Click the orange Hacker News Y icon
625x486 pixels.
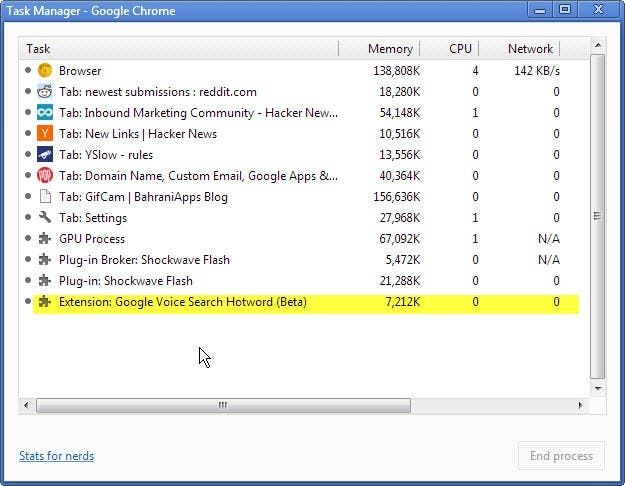45,134
